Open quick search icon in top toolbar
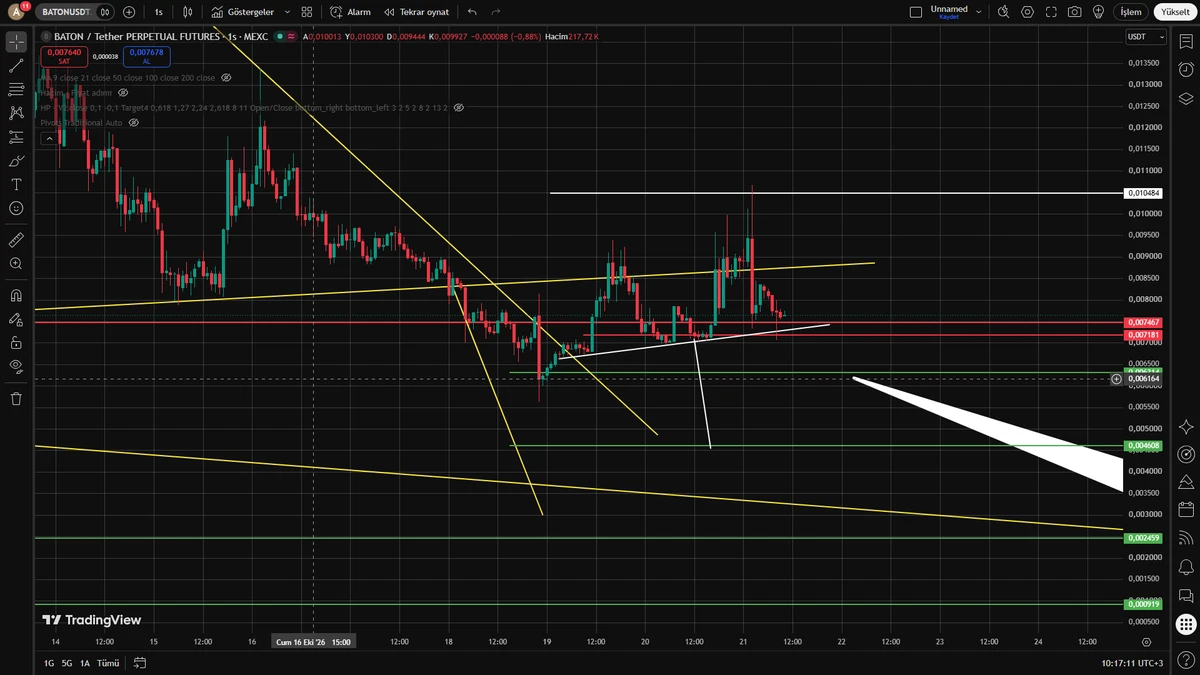The height and width of the screenshot is (675, 1200). point(1004,12)
